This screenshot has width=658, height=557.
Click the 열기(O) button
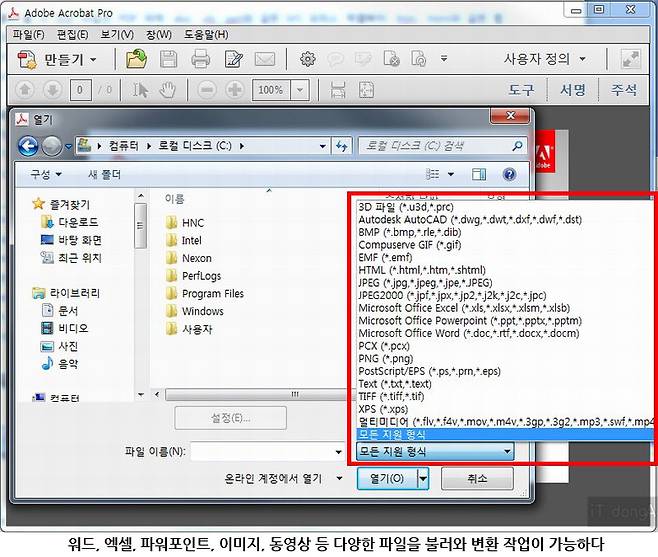[x=387, y=479]
